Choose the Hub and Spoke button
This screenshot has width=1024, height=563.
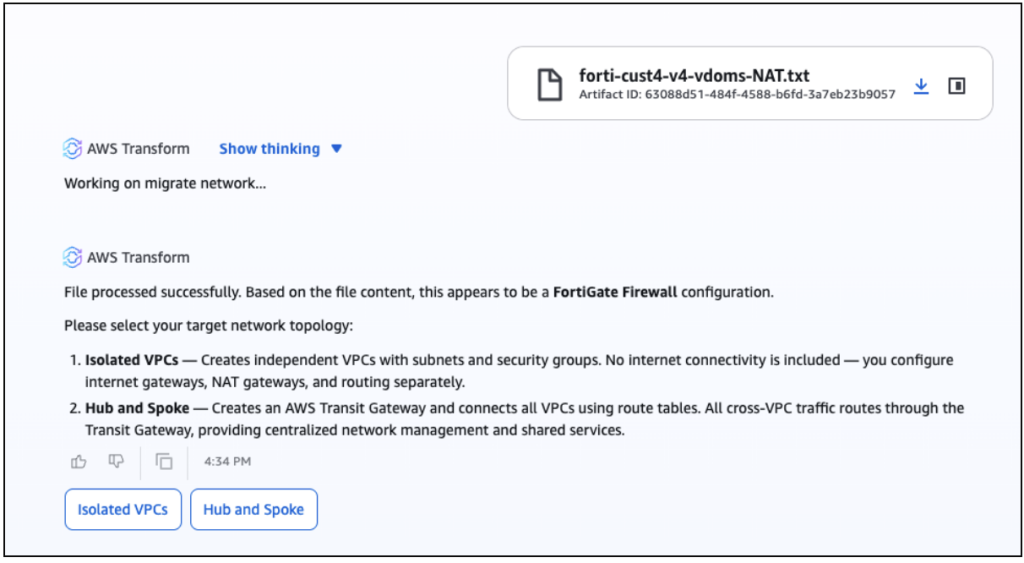[253, 509]
